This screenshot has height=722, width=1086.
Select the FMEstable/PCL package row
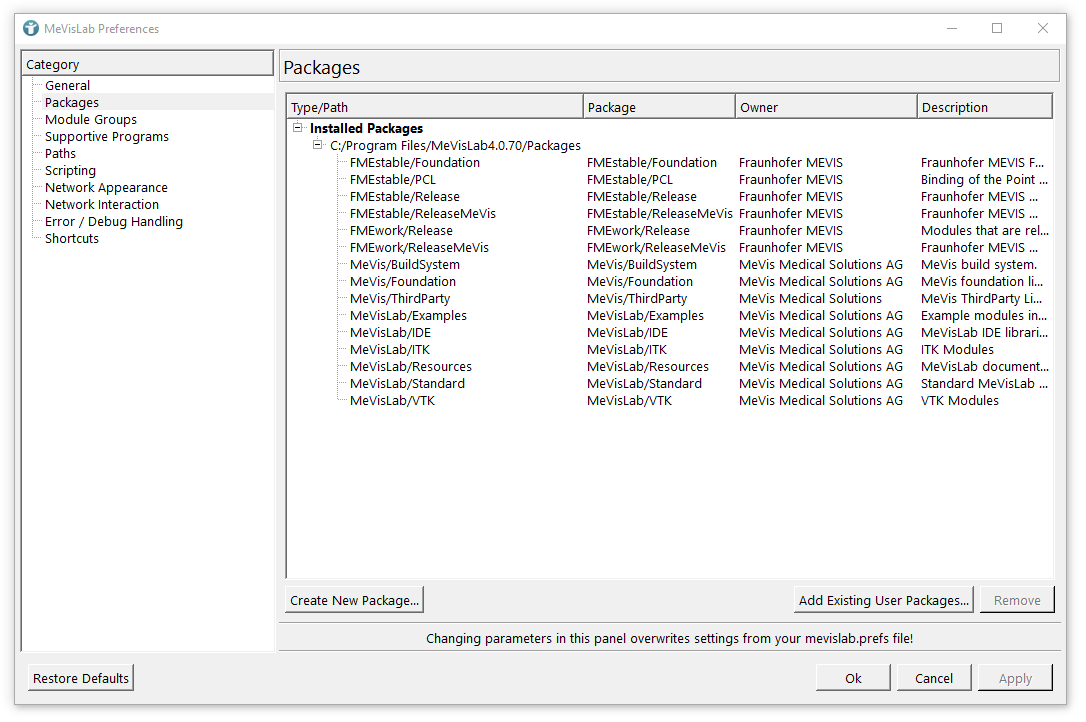393,180
